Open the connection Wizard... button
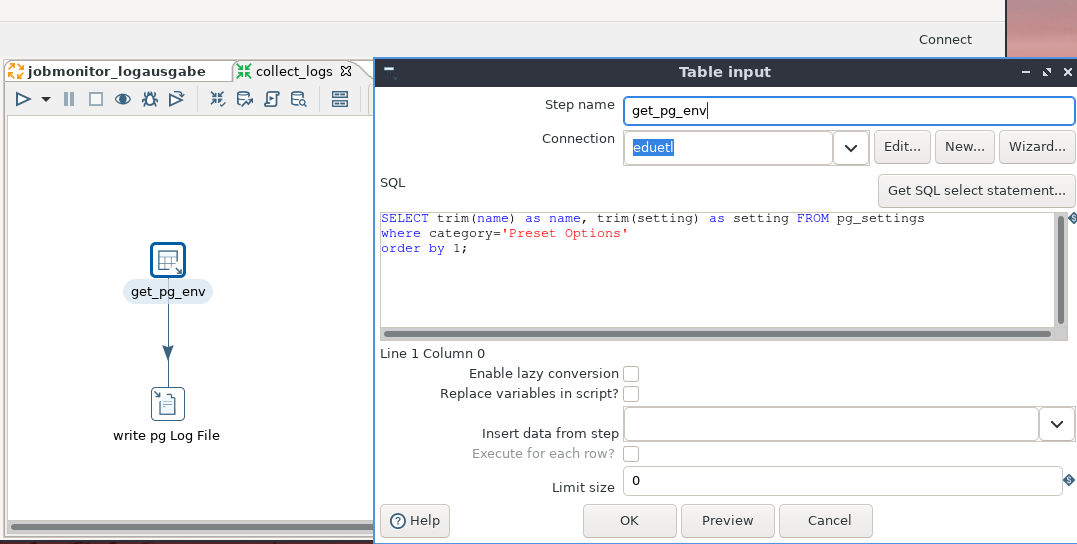Screen dimensions: 1077x544 (1037, 147)
